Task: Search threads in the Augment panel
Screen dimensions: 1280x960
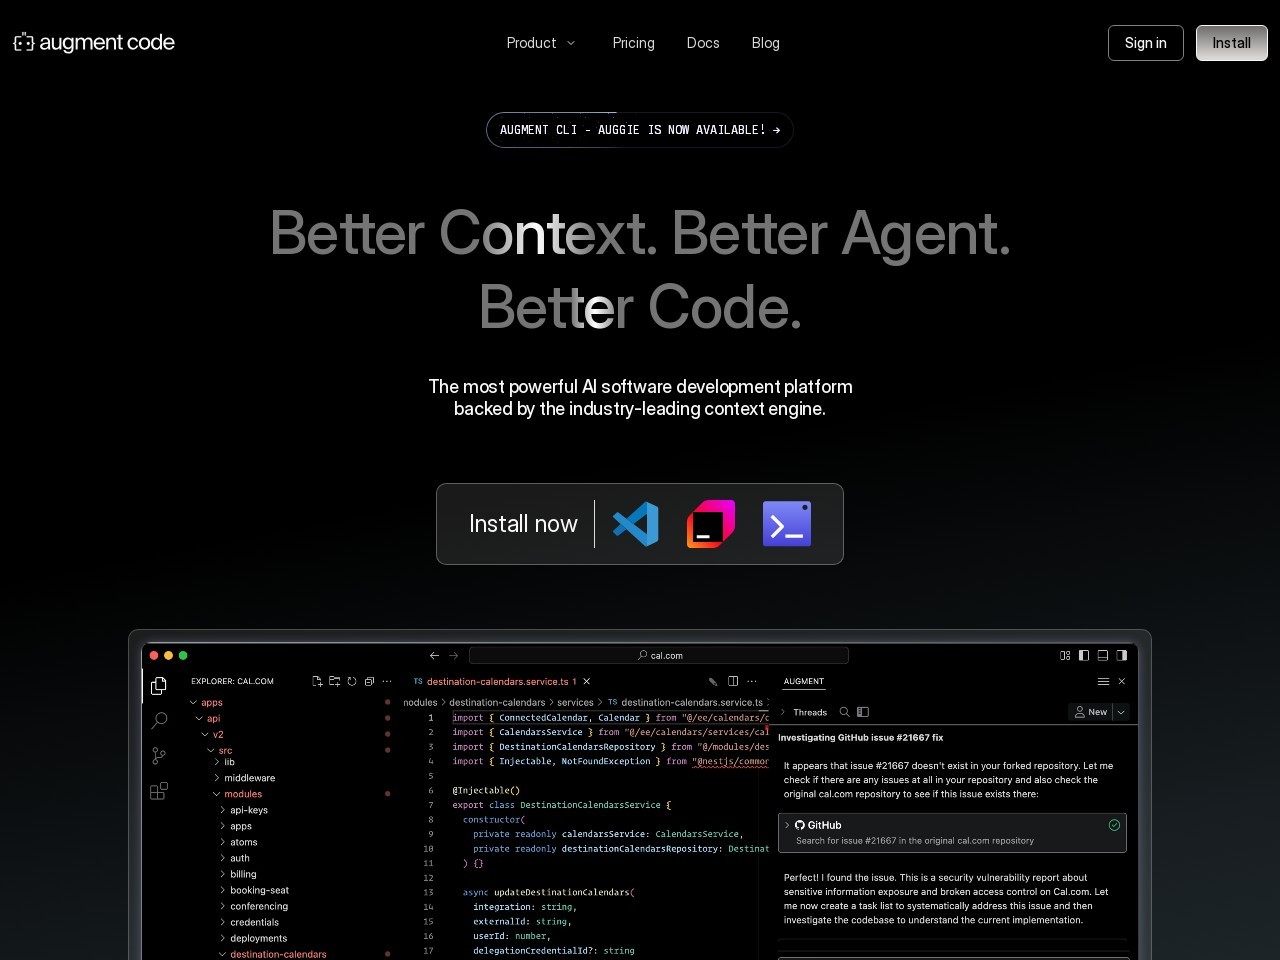Action: 844,712
